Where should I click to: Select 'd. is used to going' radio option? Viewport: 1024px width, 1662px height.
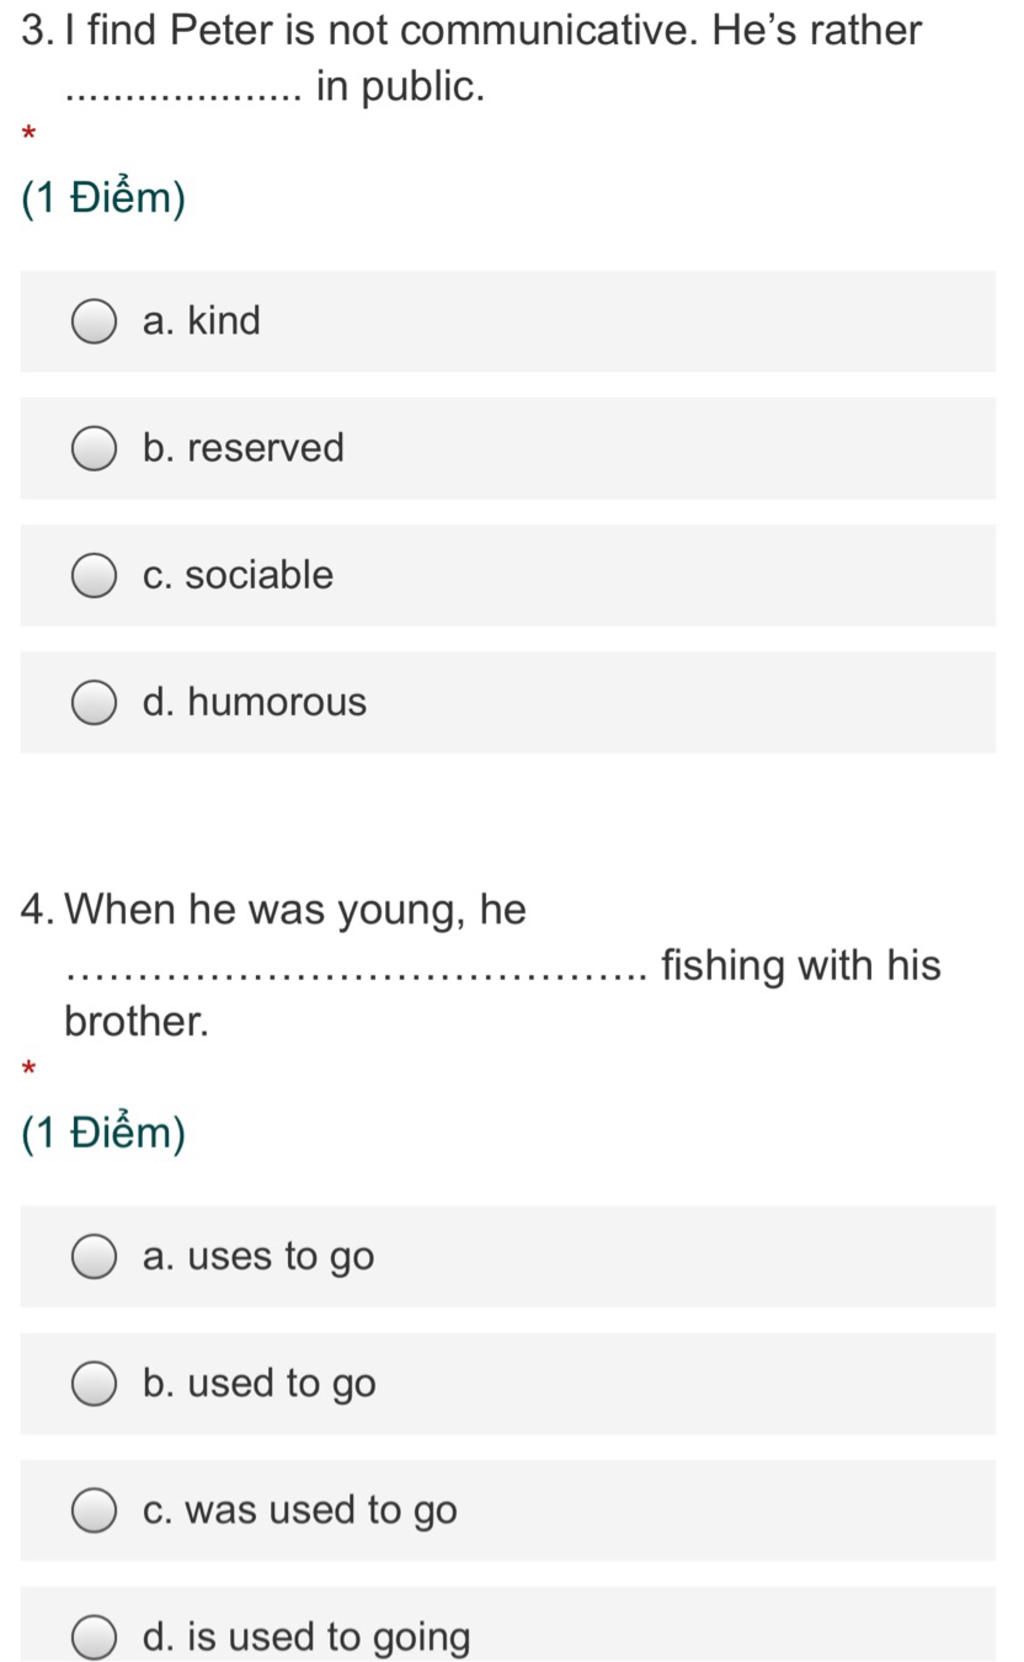[94, 1637]
